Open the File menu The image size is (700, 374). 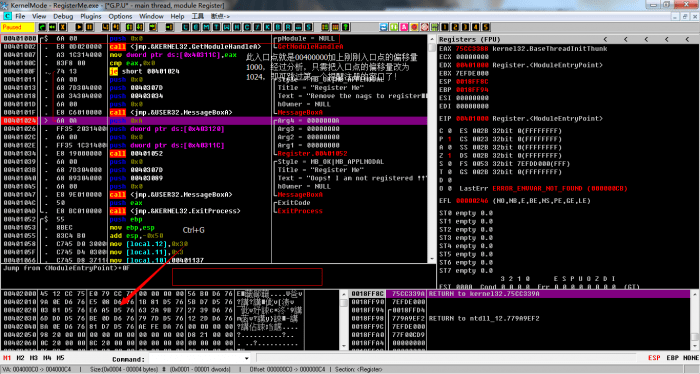(x=20, y=16)
